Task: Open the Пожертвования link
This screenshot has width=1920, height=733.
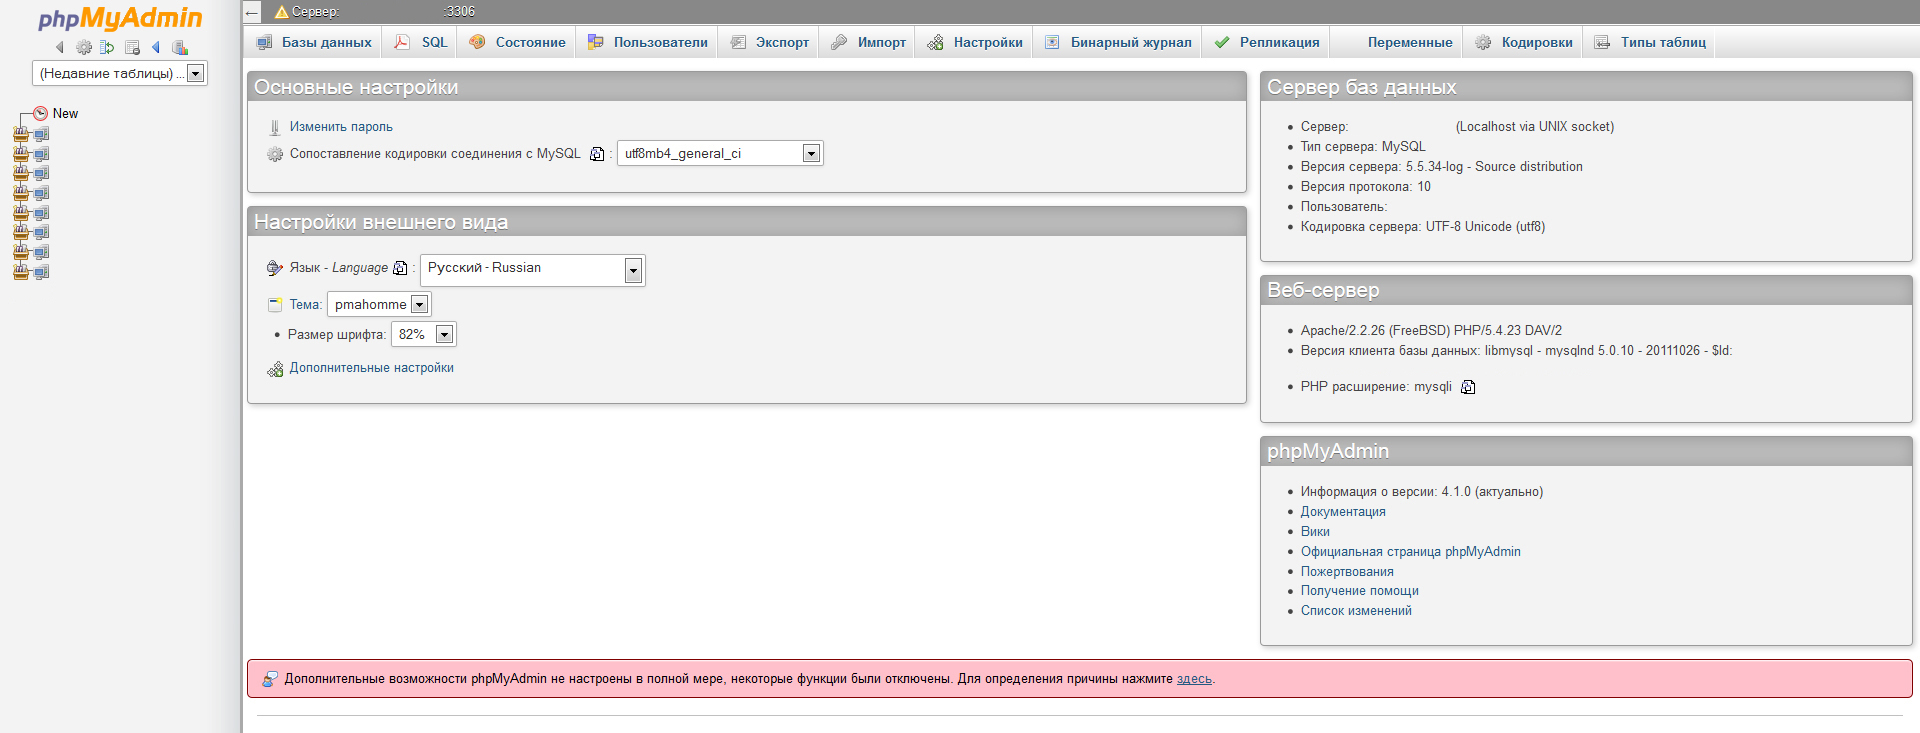Action: (x=1347, y=572)
